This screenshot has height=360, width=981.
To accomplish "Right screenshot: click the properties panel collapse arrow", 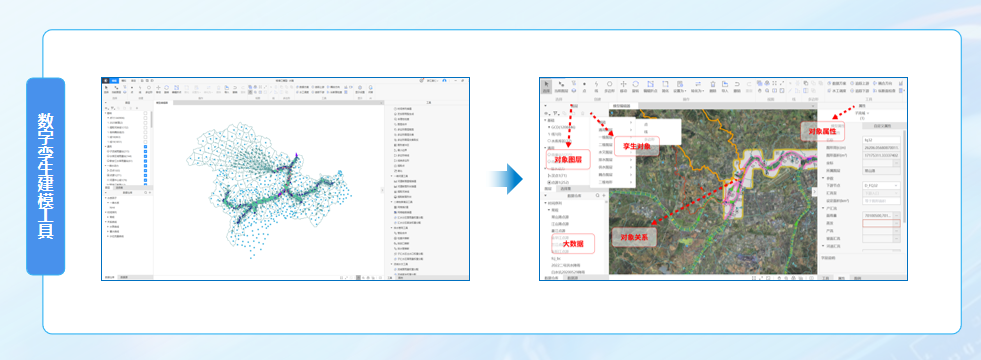I will (x=815, y=192).
